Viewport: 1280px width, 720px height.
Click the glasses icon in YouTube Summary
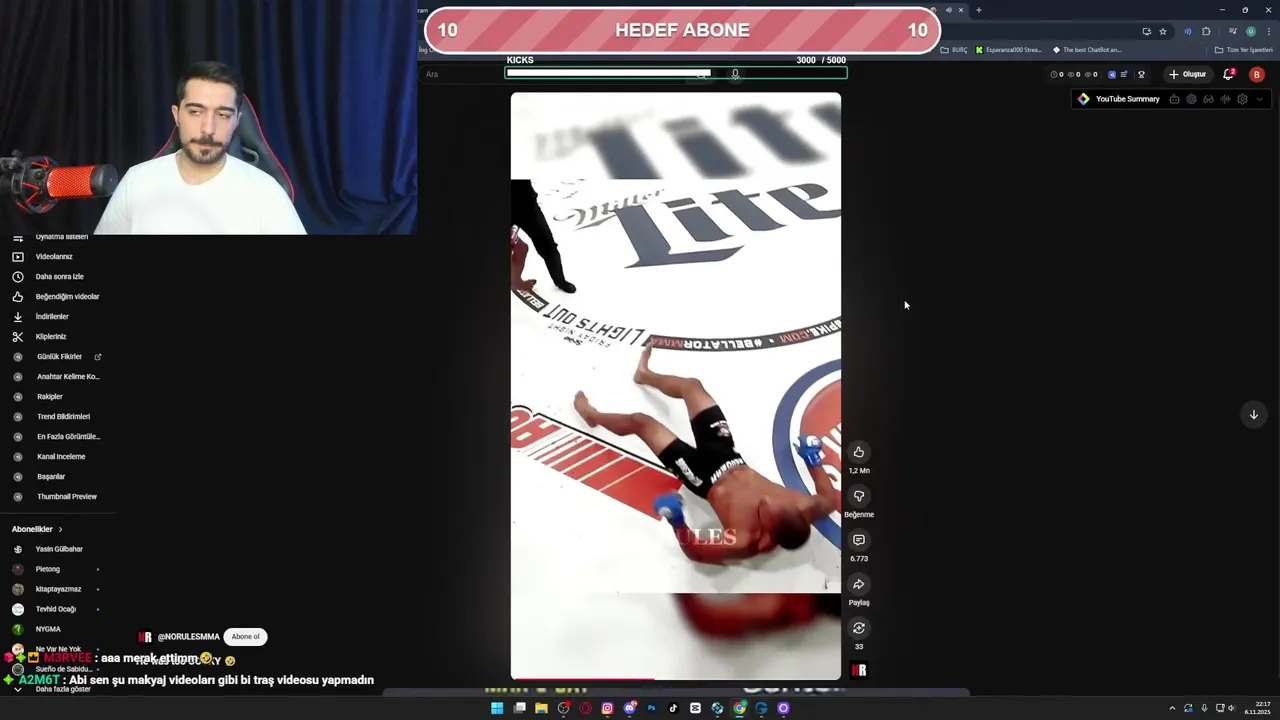tap(1208, 99)
